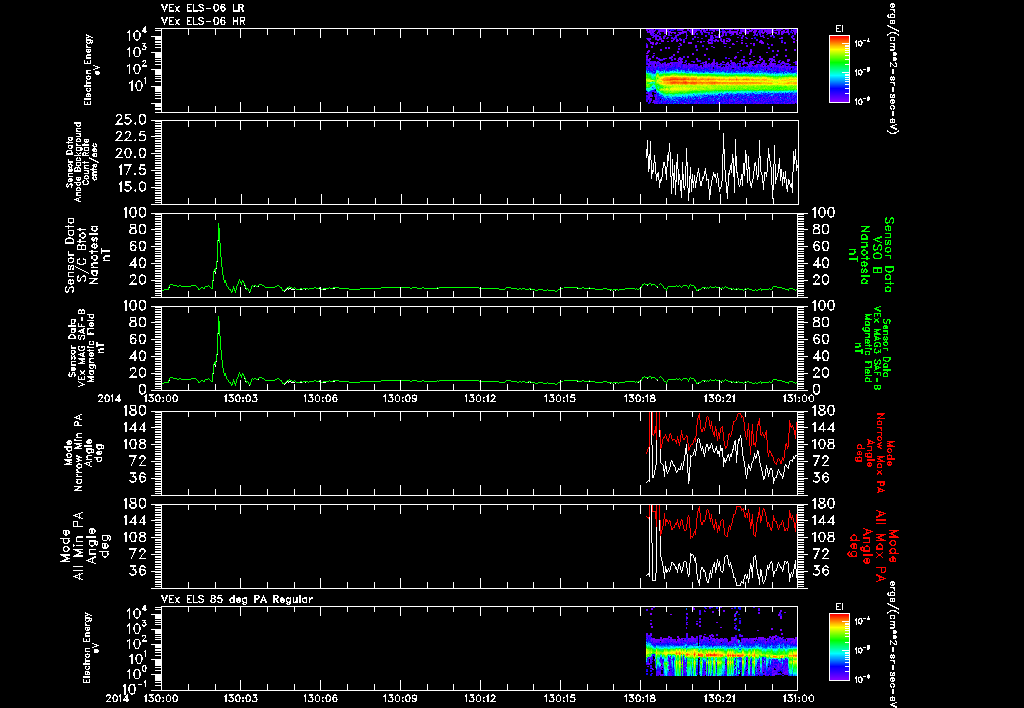Click '15.0' on the count rate axis
Image resolution: width=1024 pixels, height=708 pixels.
click(x=131, y=187)
